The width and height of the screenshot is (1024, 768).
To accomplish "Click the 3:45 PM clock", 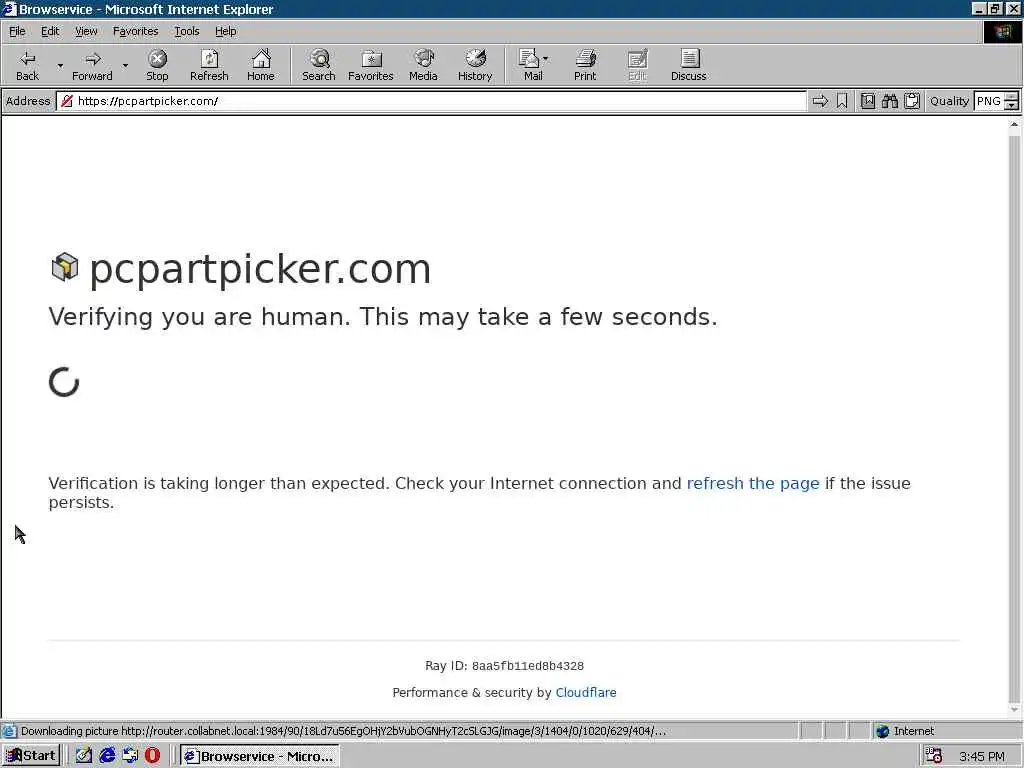I will [x=982, y=756].
